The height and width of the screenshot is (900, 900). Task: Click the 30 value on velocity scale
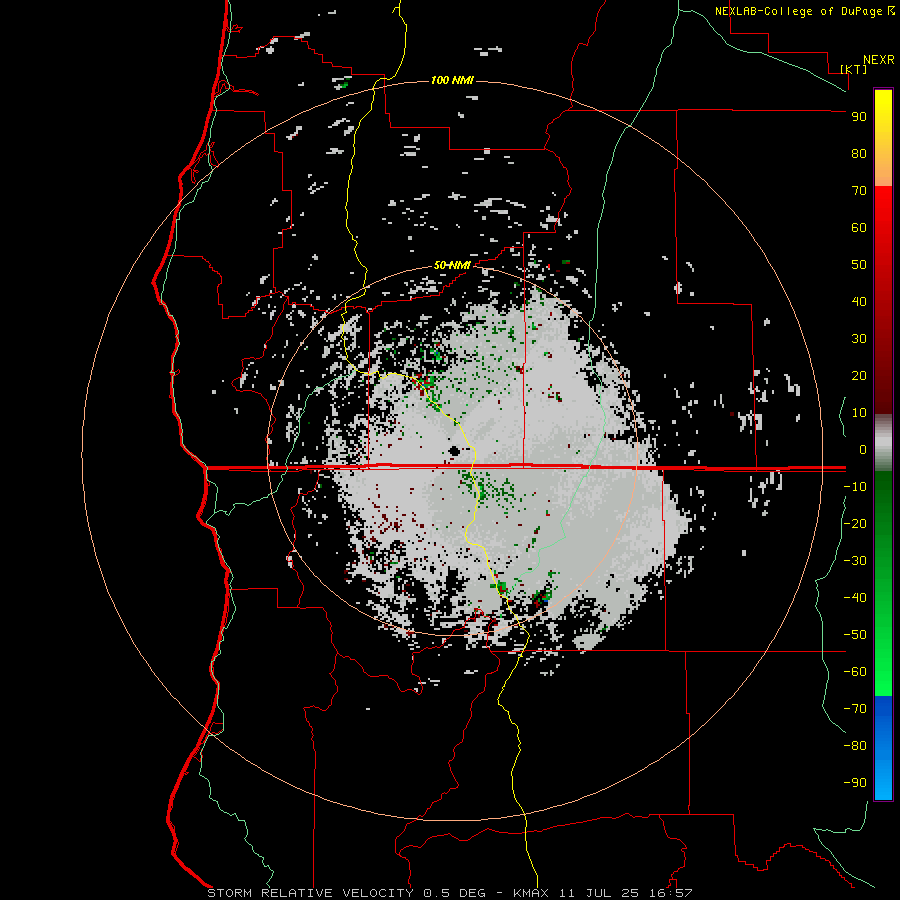point(859,339)
